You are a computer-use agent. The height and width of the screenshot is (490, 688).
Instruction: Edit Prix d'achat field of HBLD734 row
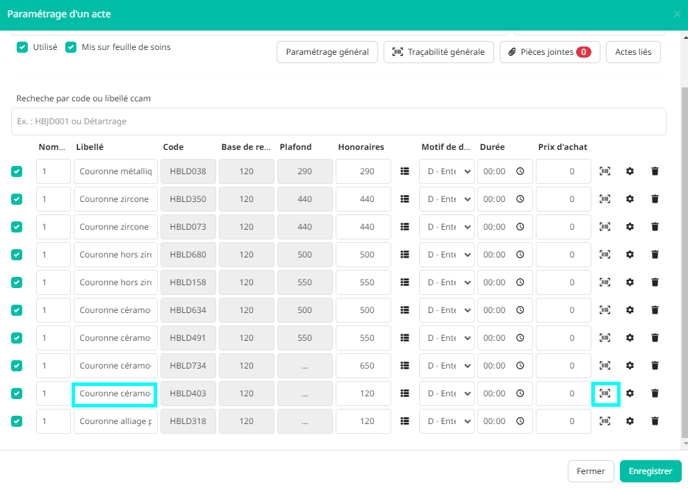point(563,365)
